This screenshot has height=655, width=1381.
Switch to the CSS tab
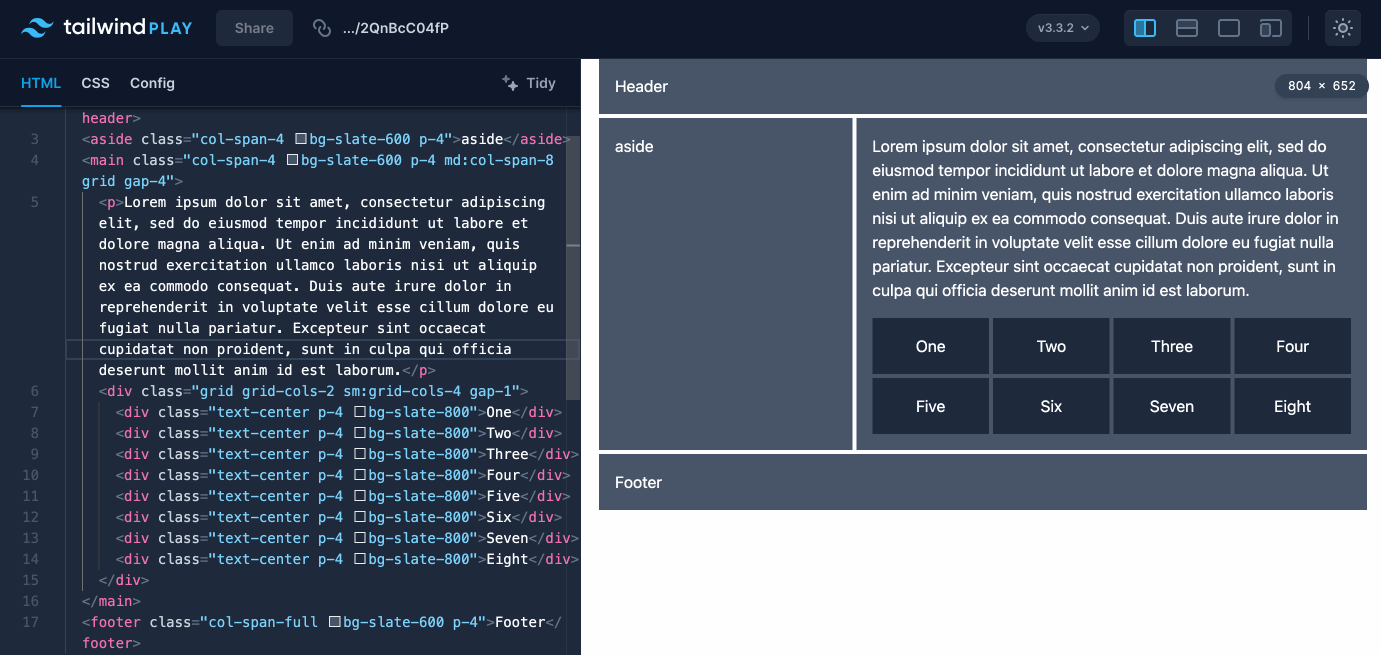tap(95, 83)
